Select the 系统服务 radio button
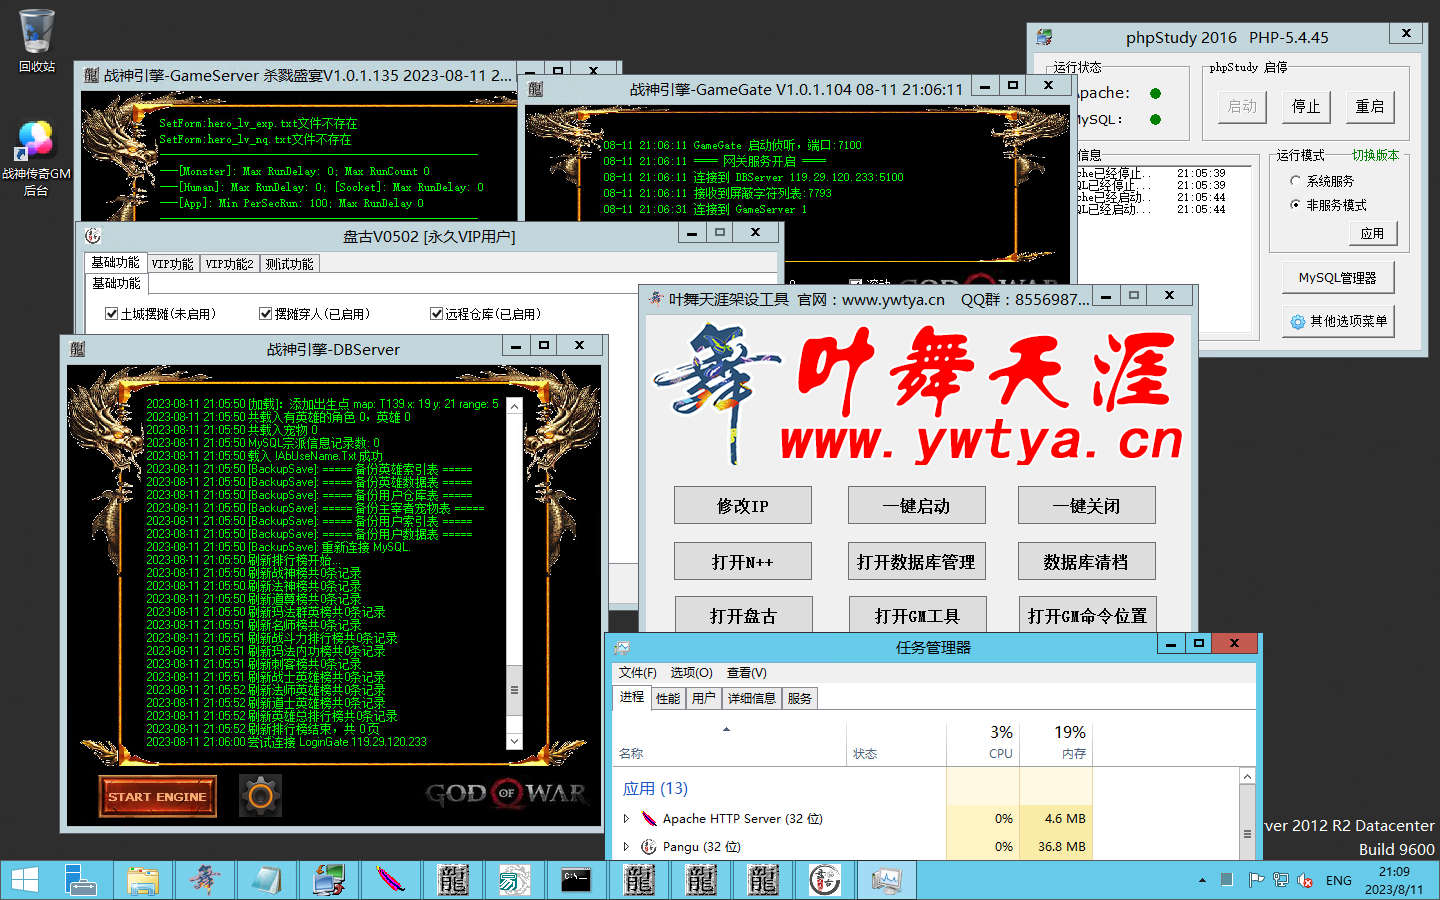 1296,181
